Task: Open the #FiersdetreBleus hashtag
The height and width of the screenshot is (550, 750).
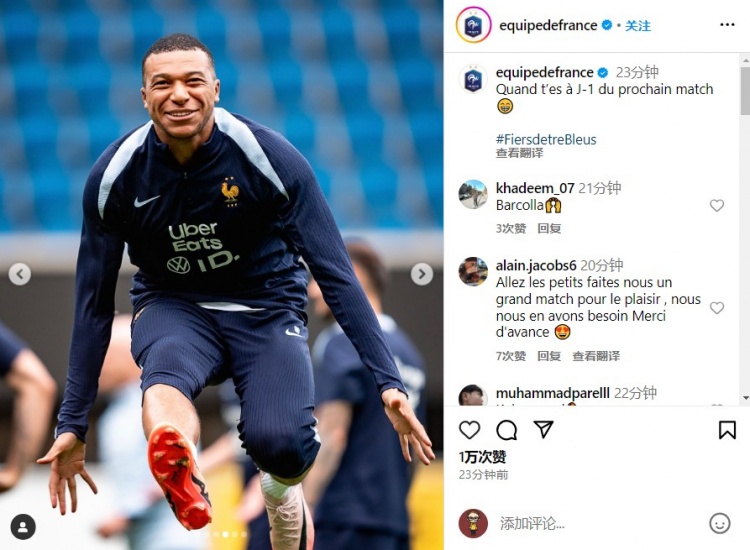Action: (546, 140)
